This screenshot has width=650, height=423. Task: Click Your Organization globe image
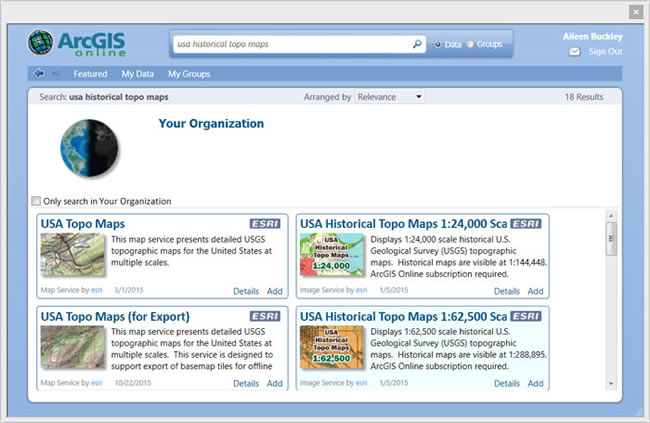[89, 148]
